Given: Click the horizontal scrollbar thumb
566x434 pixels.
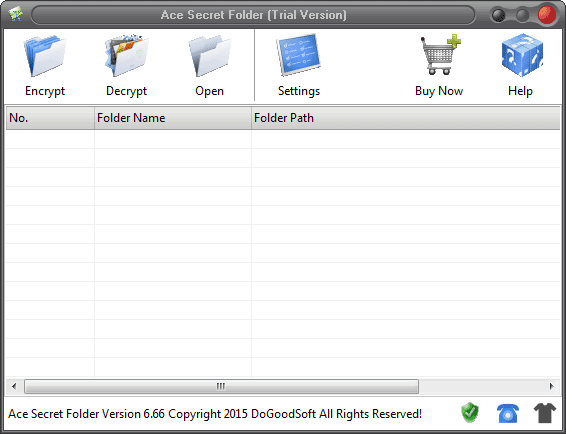Looking at the screenshot, I should tap(221, 386).
